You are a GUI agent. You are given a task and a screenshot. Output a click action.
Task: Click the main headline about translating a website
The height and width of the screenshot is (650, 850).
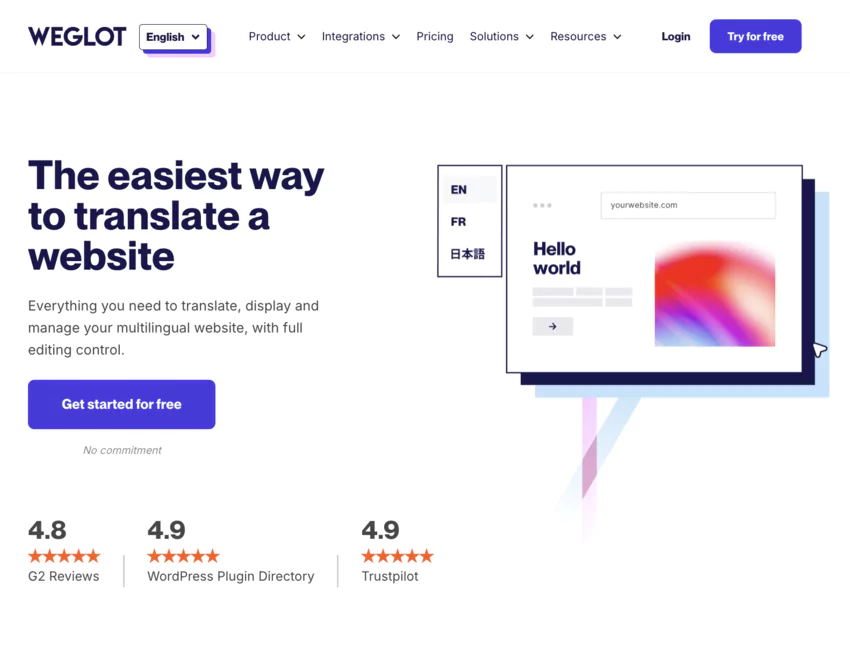(176, 216)
